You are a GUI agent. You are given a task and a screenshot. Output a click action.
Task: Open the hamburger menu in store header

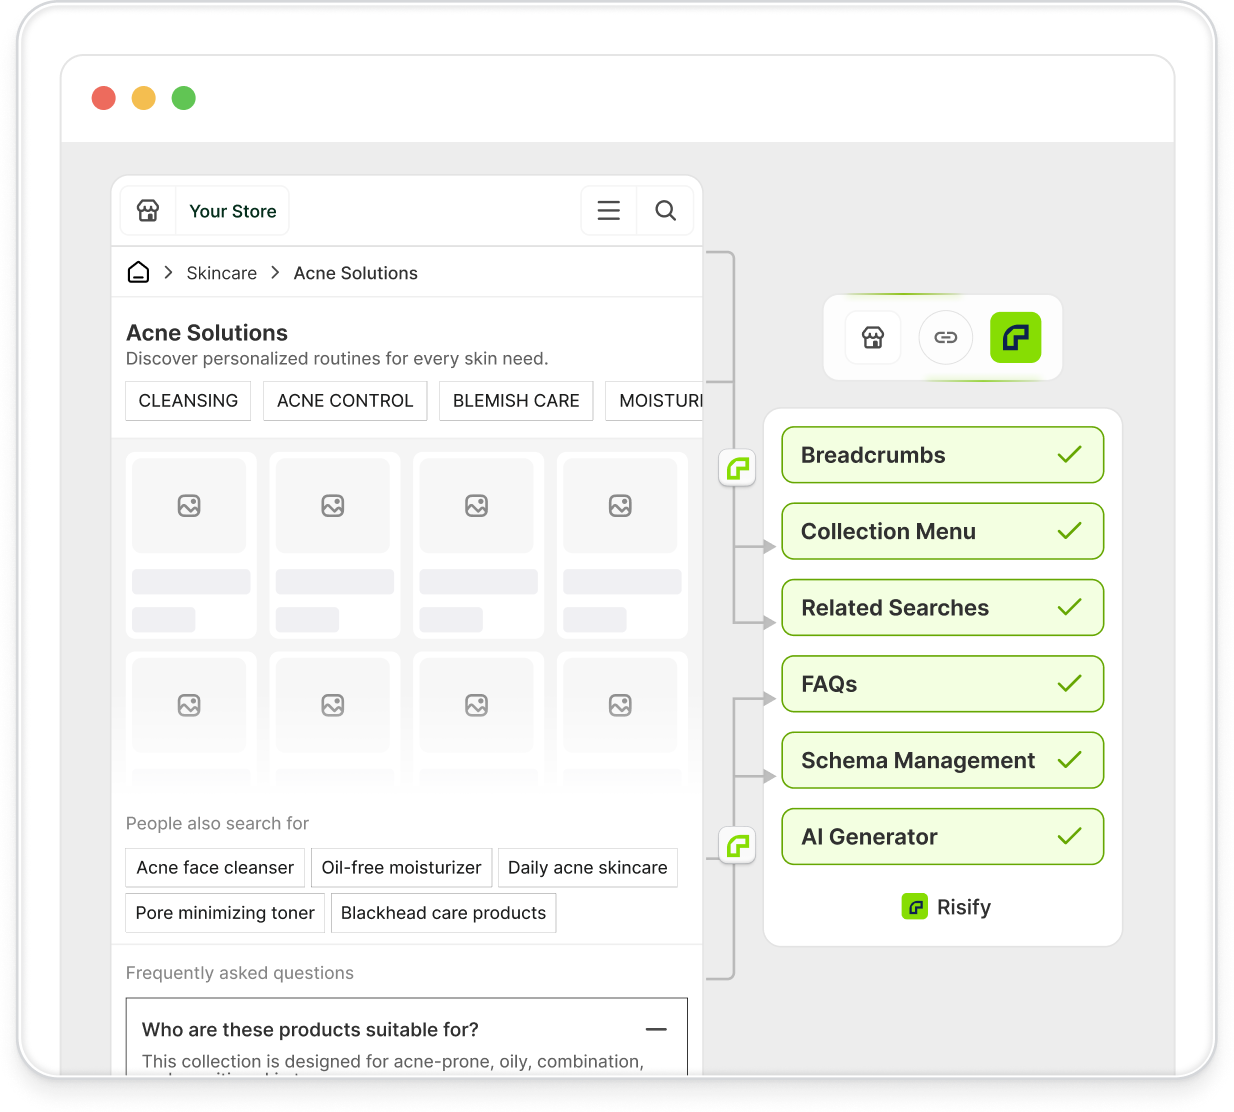point(608,211)
